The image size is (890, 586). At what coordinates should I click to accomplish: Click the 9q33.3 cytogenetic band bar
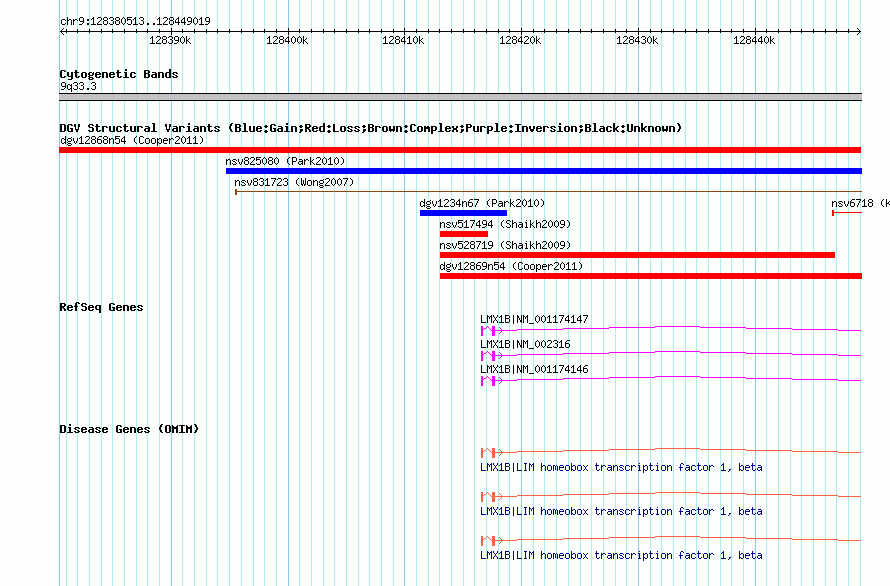[x=460, y=97]
